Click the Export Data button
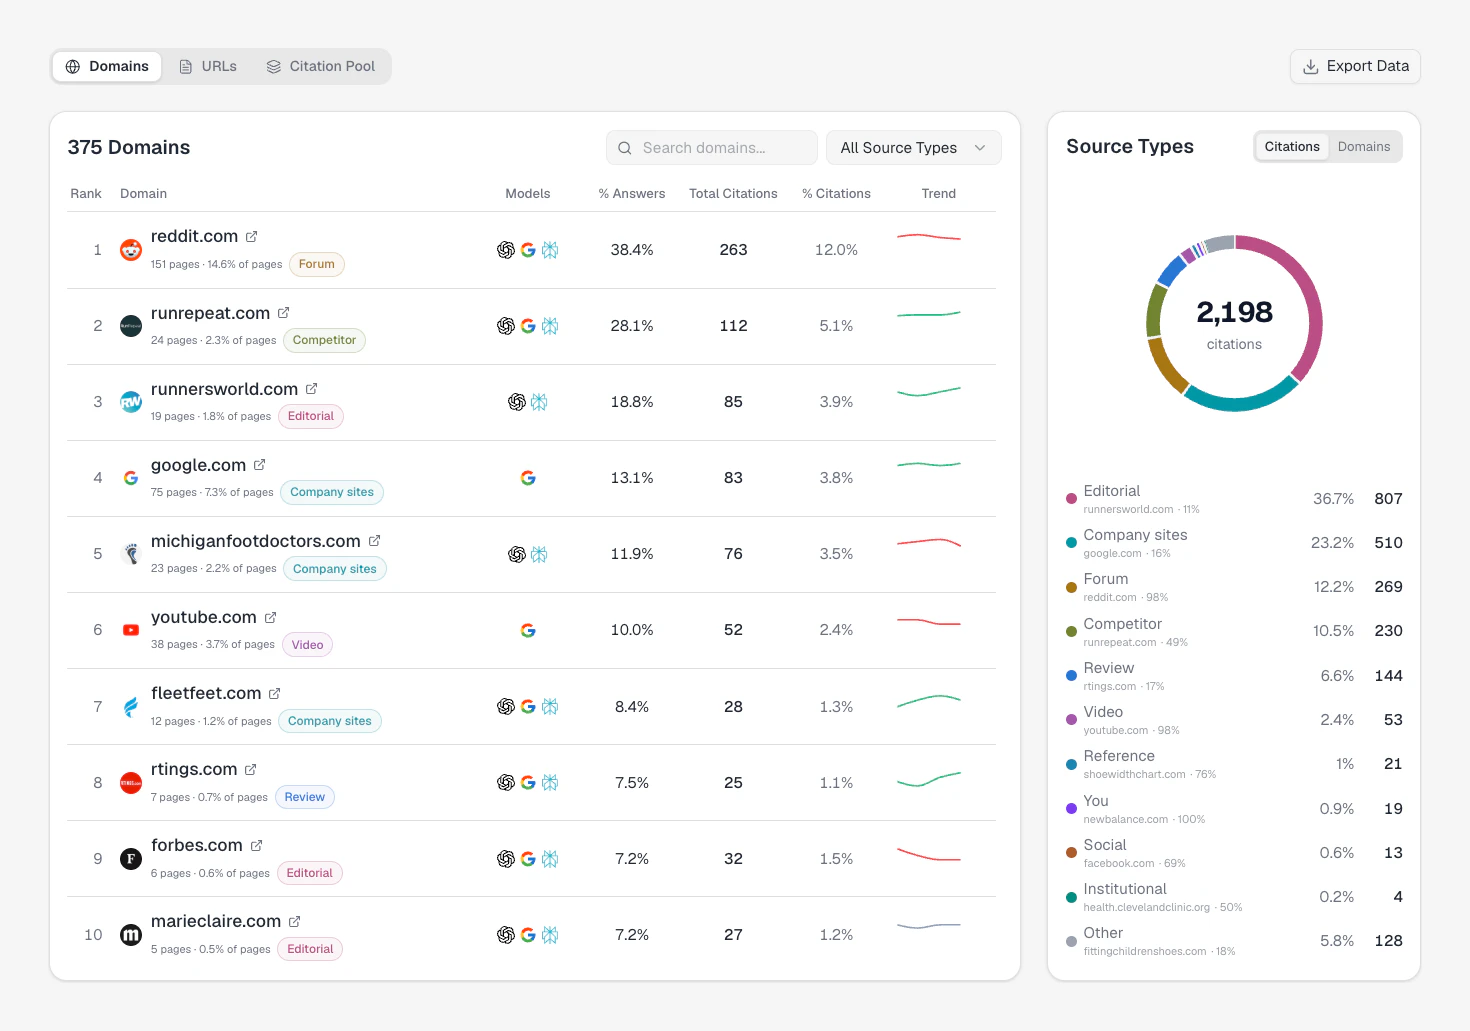Screen dimensions: 1470x1031 point(1355,67)
